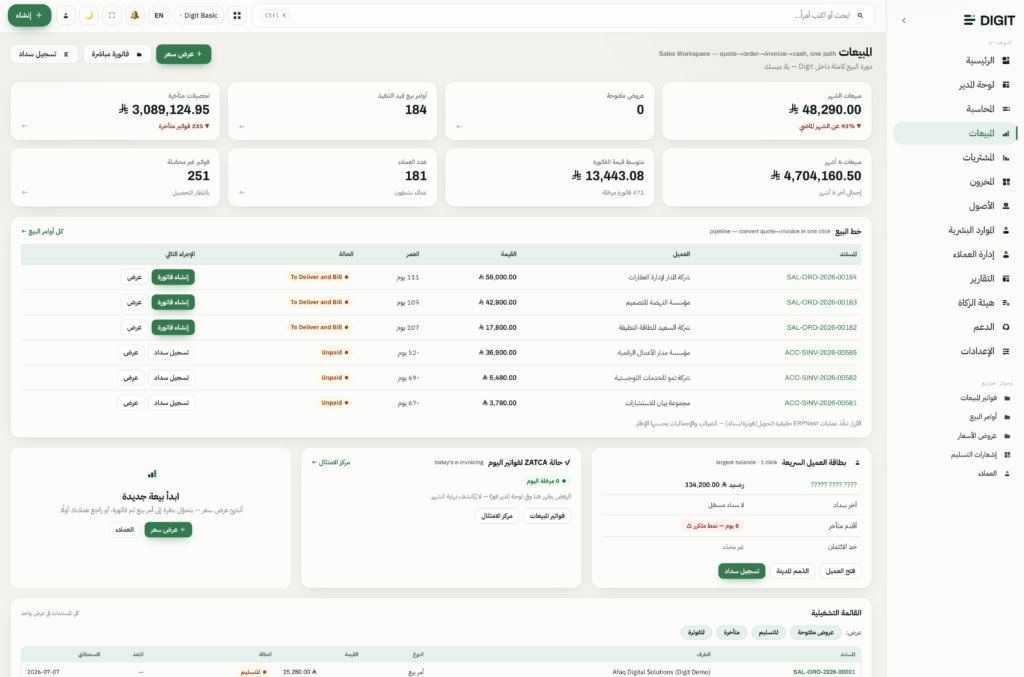Open arrow on تحصيلات متأخرة card

(25, 126)
